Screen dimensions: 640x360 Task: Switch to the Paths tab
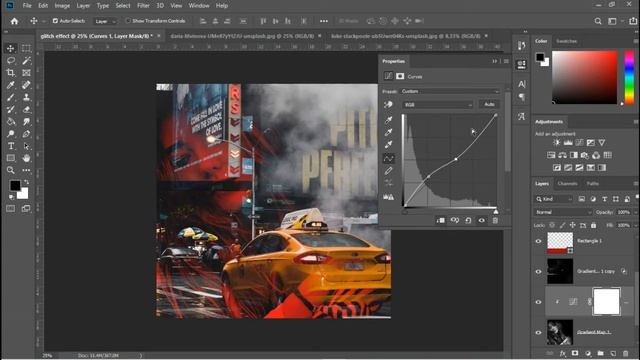click(x=593, y=184)
